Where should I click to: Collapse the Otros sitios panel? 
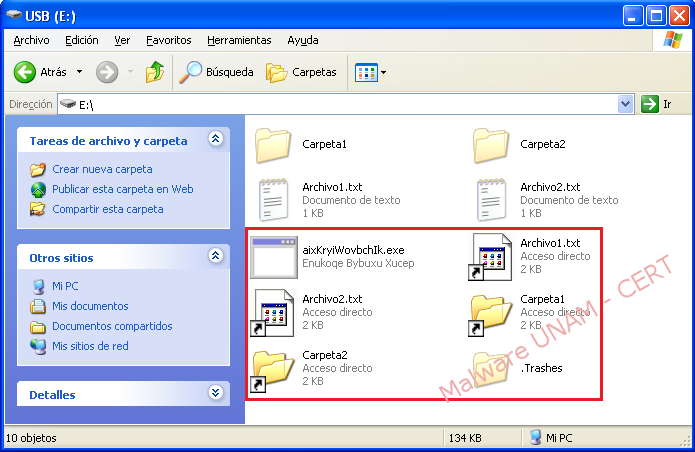[215, 256]
